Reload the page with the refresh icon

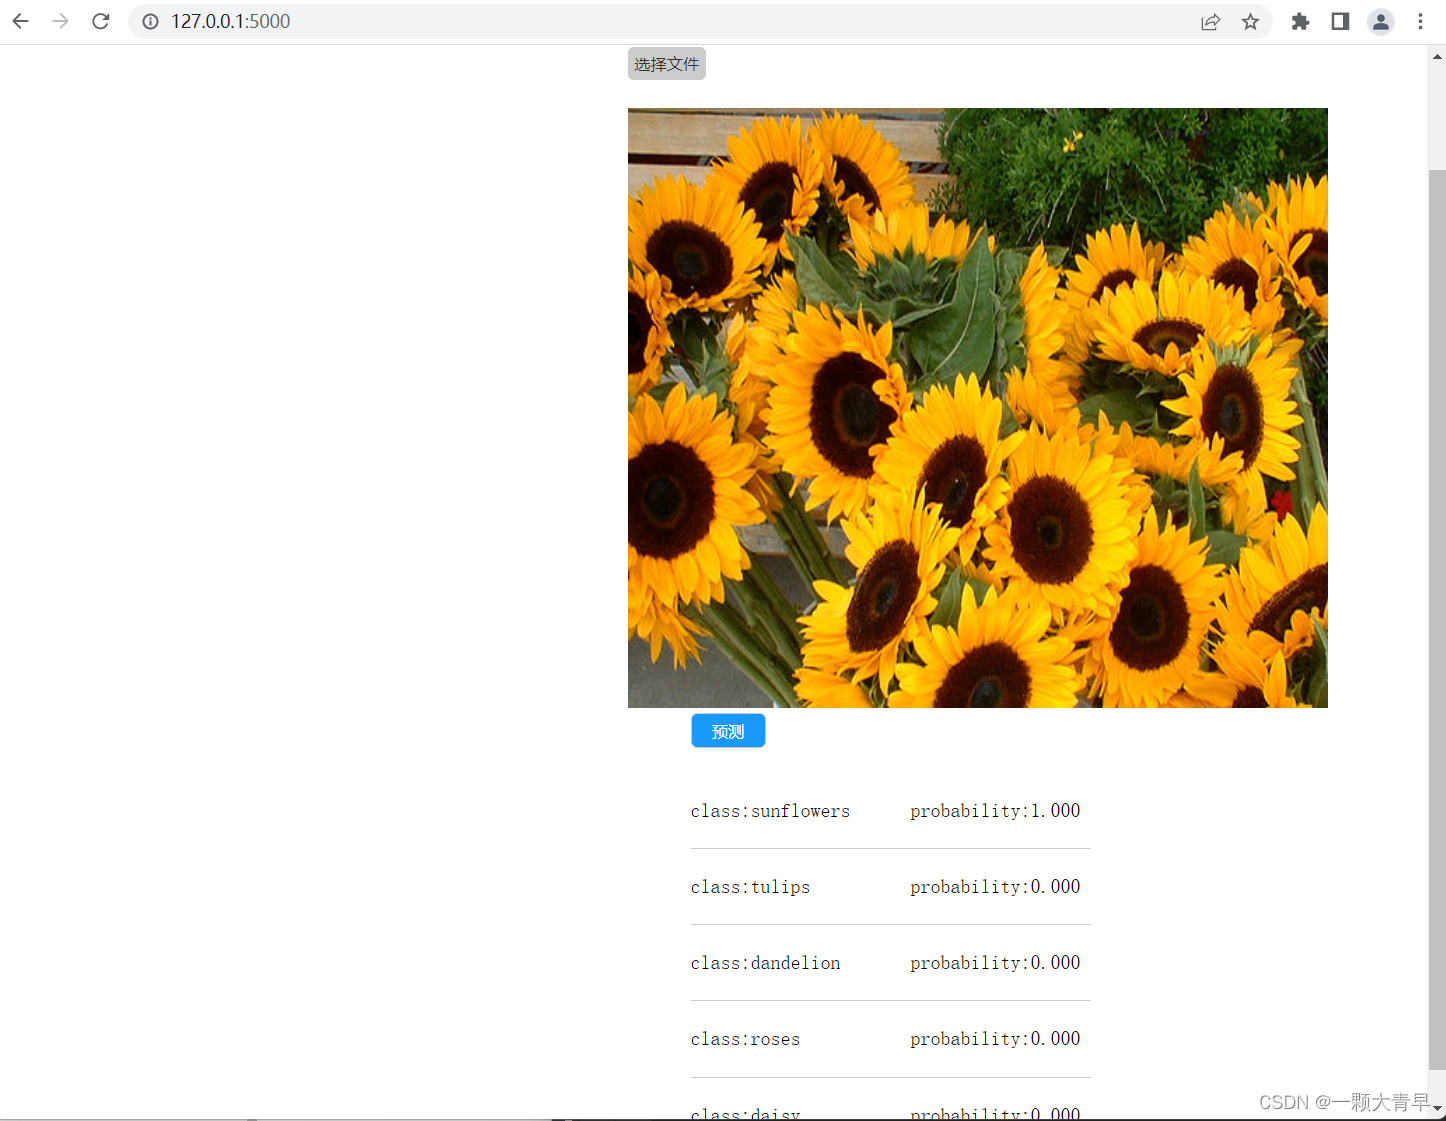[100, 21]
